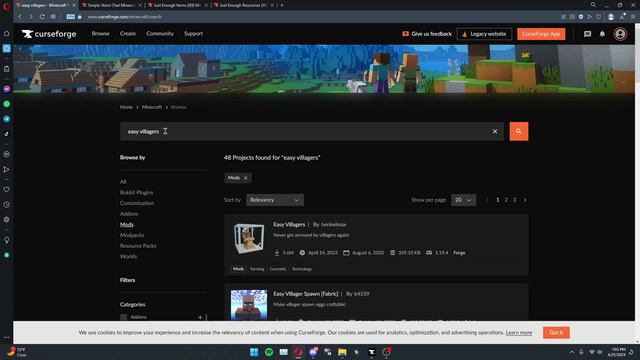This screenshot has height=360, width=640.
Task: Open the Create menu
Action: coord(128,33)
